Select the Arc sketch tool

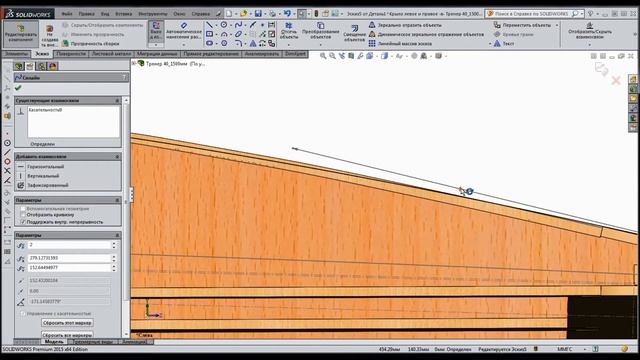(x=224, y=34)
